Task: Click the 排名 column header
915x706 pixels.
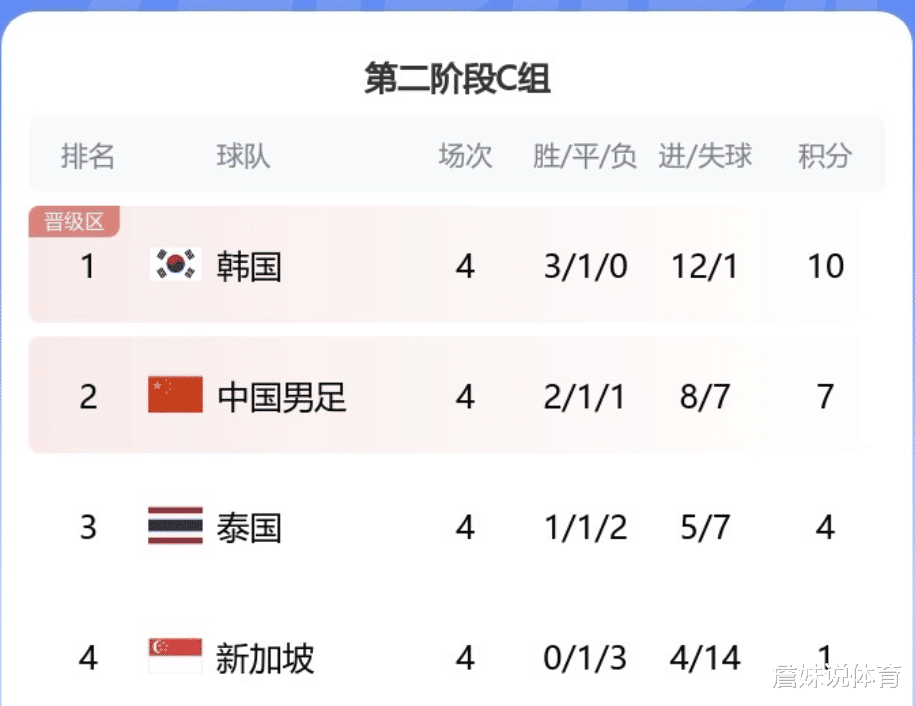Action: [x=88, y=156]
